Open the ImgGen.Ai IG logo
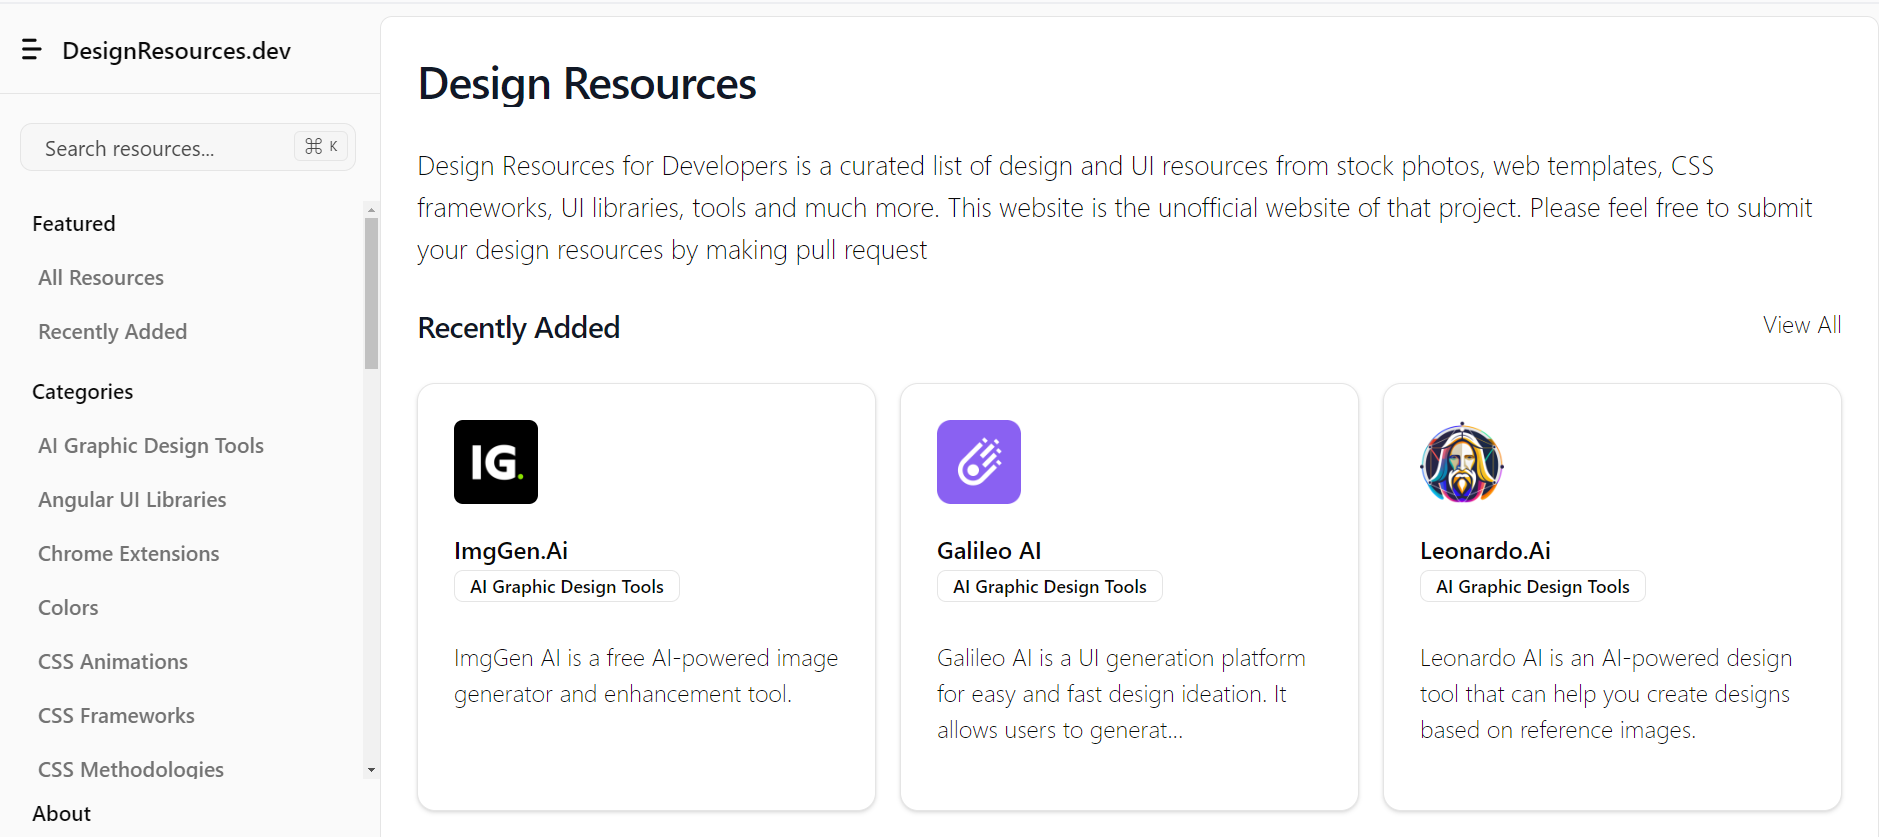Image resolution: width=1879 pixels, height=837 pixels. pyautogui.click(x=496, y=462)
